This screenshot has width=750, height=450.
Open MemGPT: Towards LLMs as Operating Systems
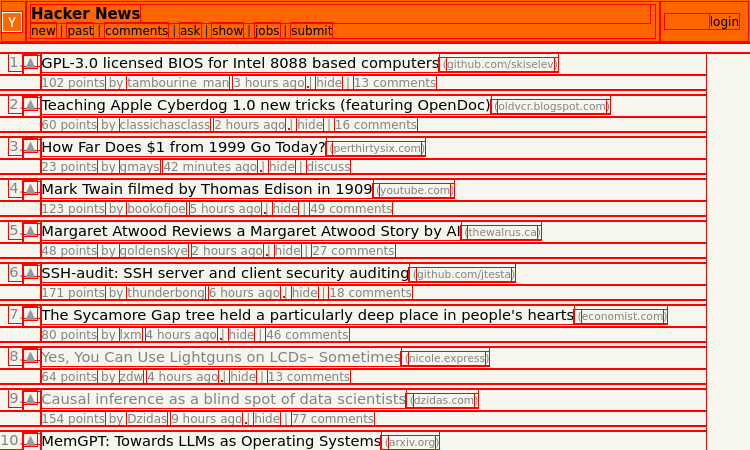click(211, 441)
